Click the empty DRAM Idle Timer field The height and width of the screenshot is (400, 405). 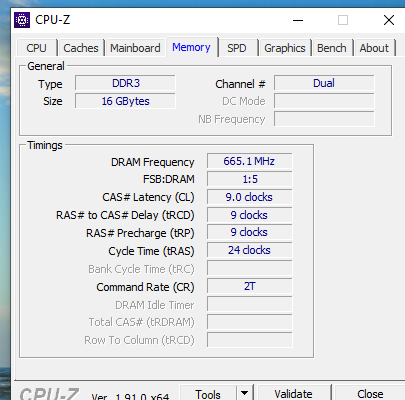point(249,304)
